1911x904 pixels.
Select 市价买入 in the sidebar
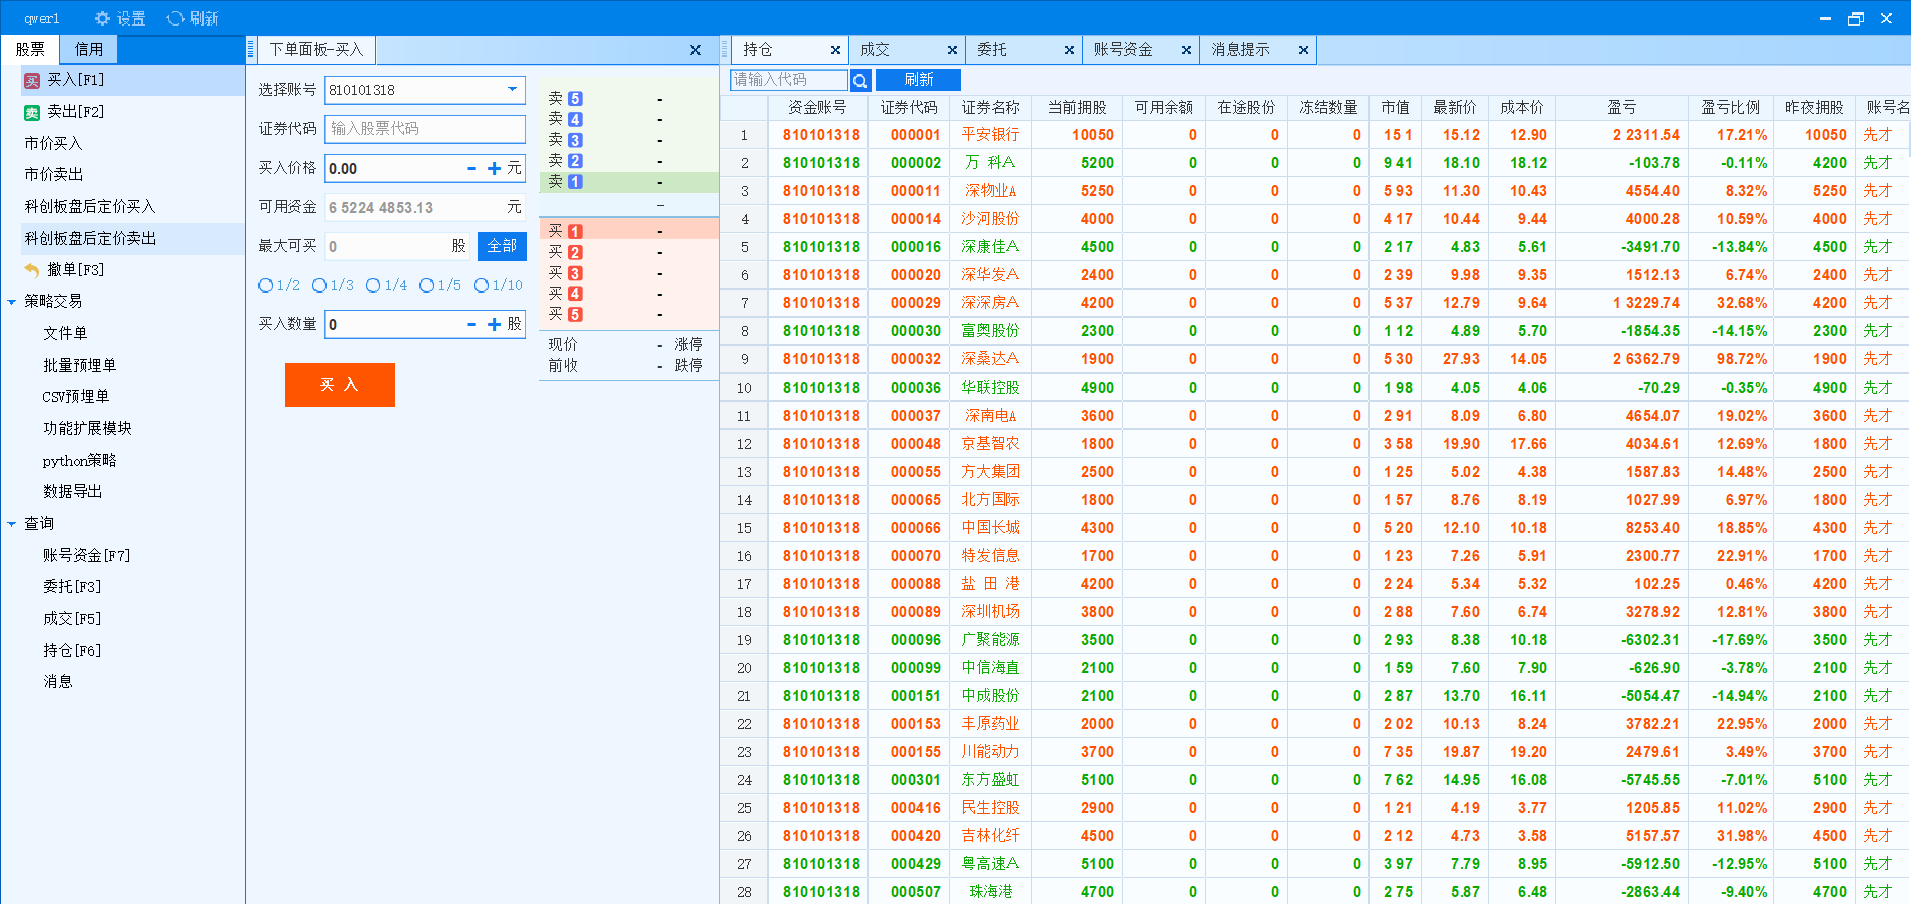(x=54, y=144)
